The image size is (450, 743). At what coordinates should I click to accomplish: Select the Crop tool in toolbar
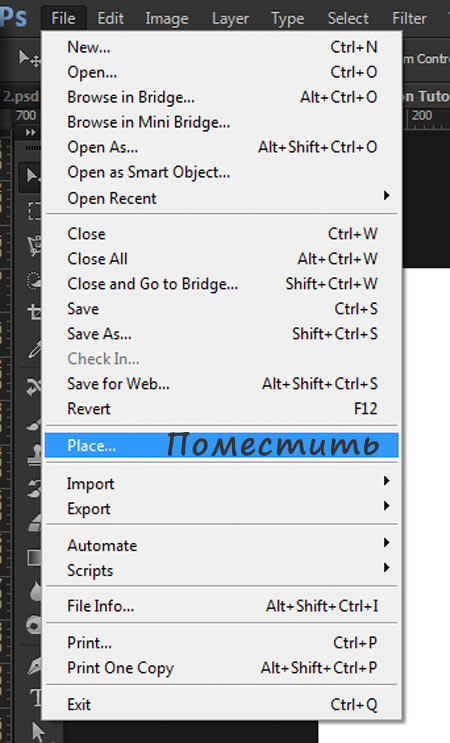34,312
